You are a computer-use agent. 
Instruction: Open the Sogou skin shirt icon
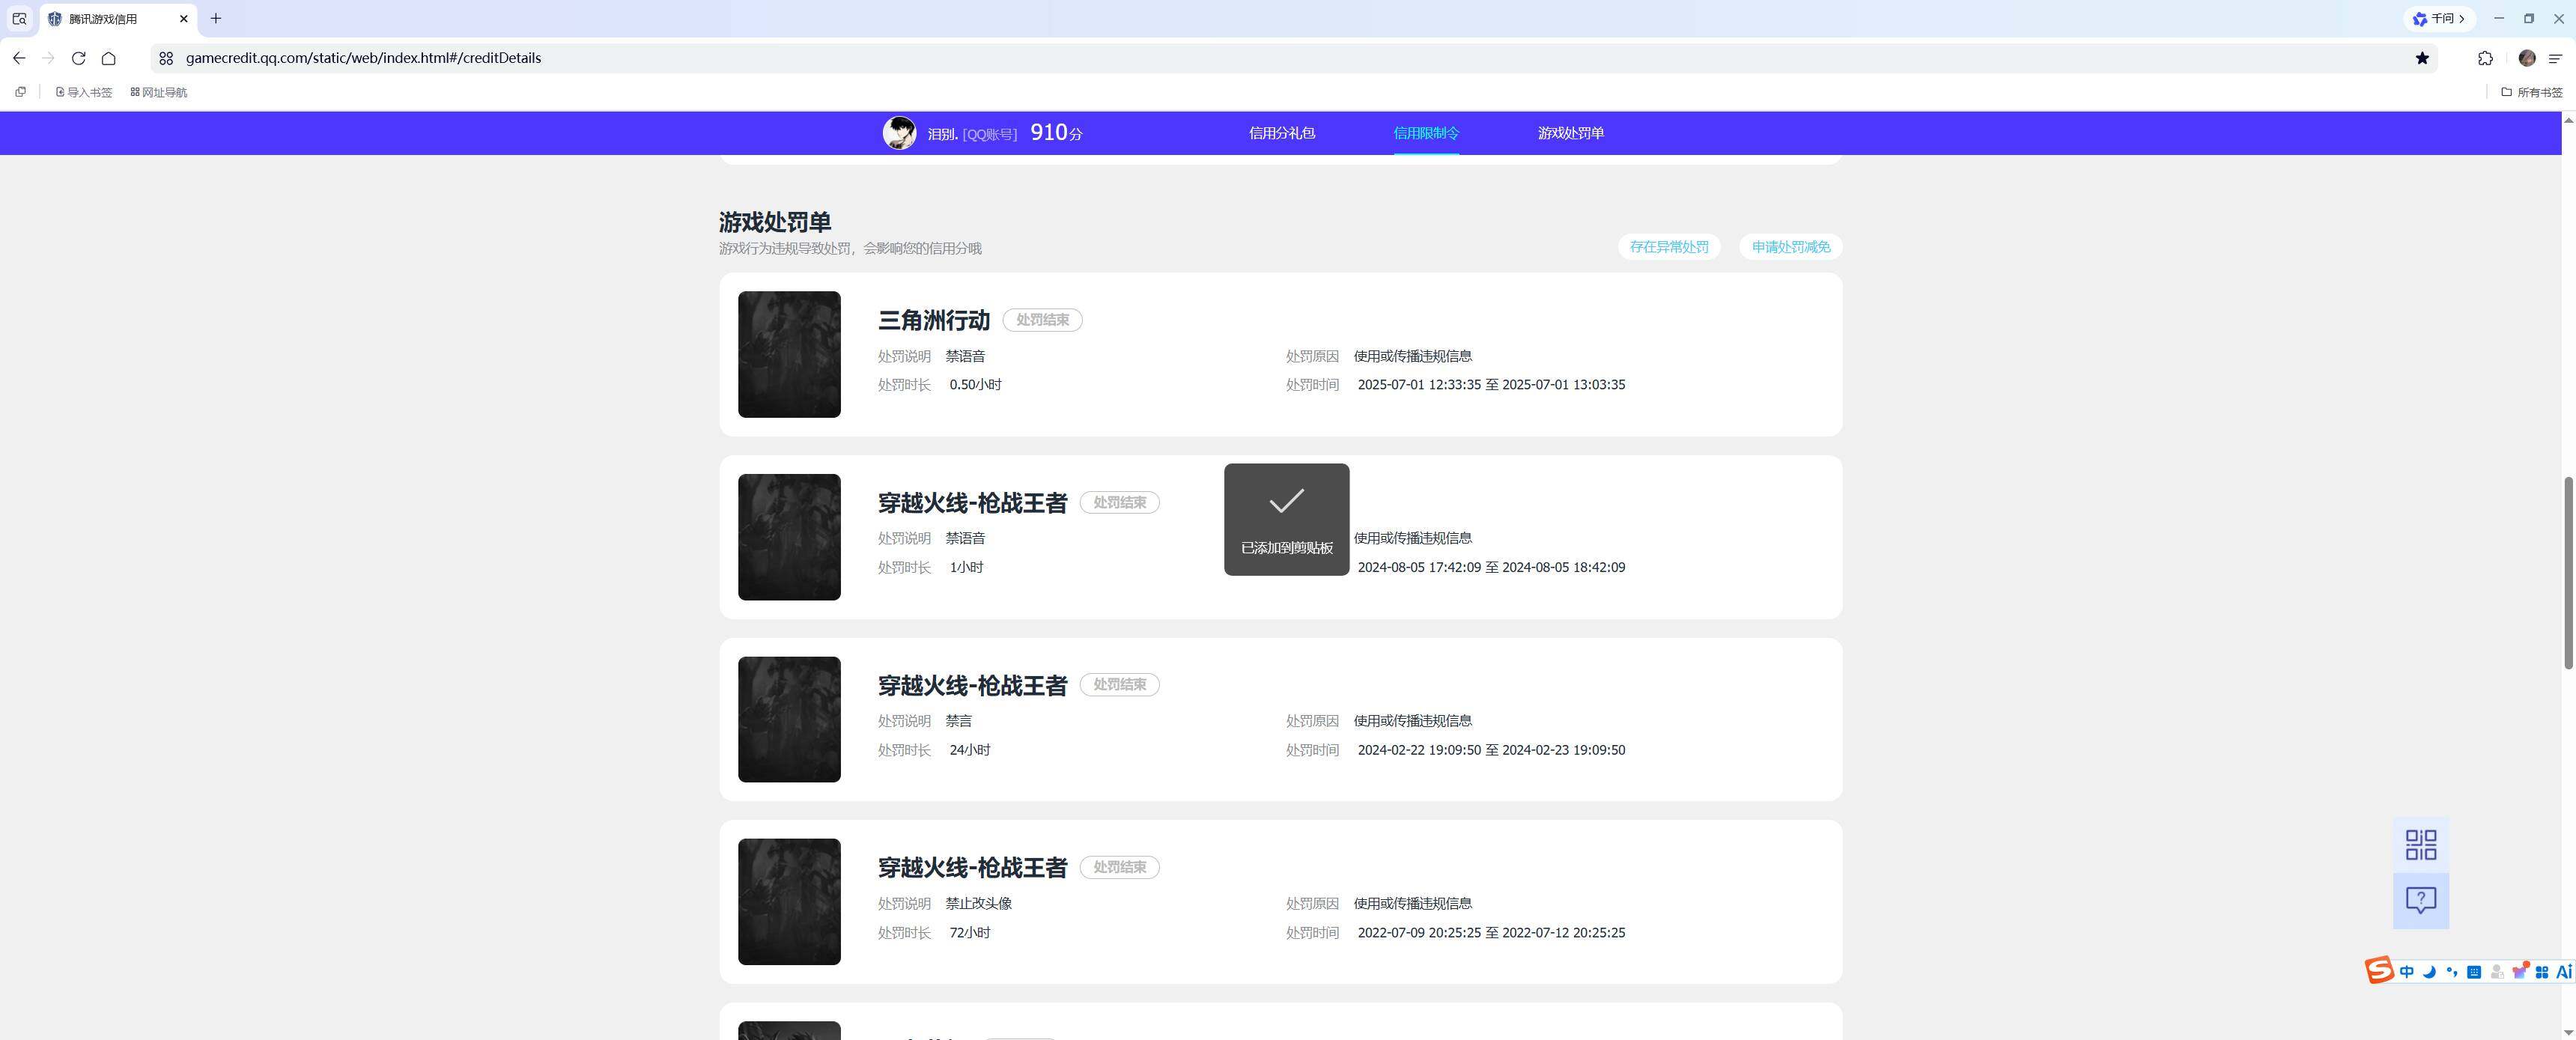pos(2519,972)
